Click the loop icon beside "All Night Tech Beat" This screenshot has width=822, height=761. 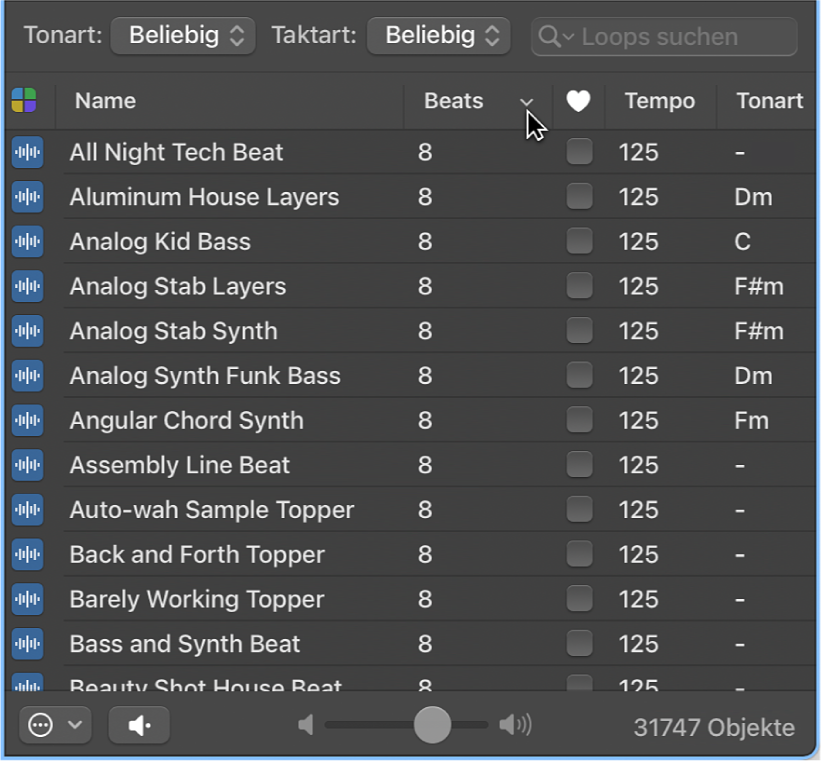(x=27, y=152)
